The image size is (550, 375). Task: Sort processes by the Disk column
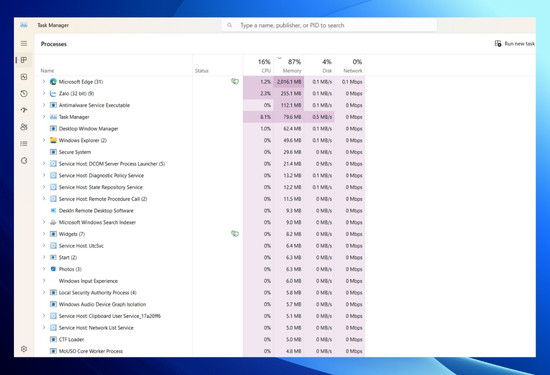tap(319, 65)
